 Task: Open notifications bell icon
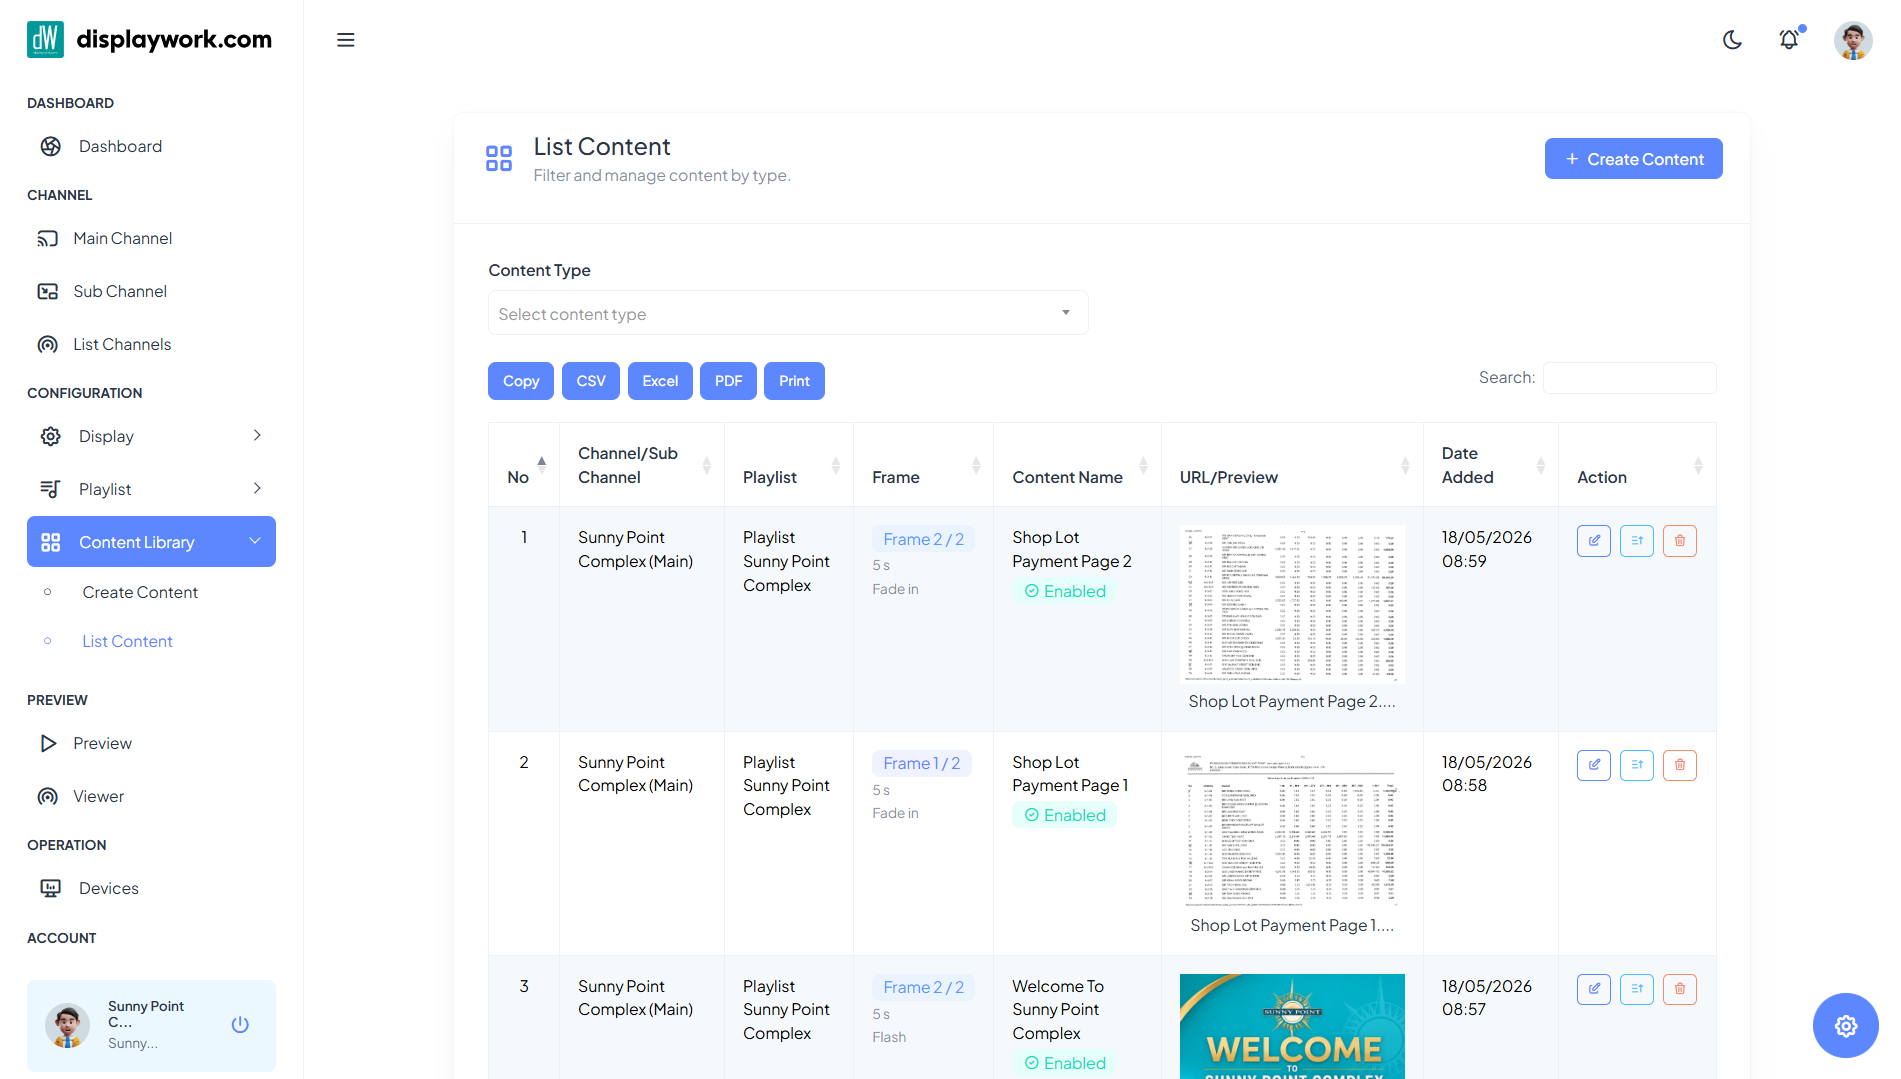(x=1789, y=40)
